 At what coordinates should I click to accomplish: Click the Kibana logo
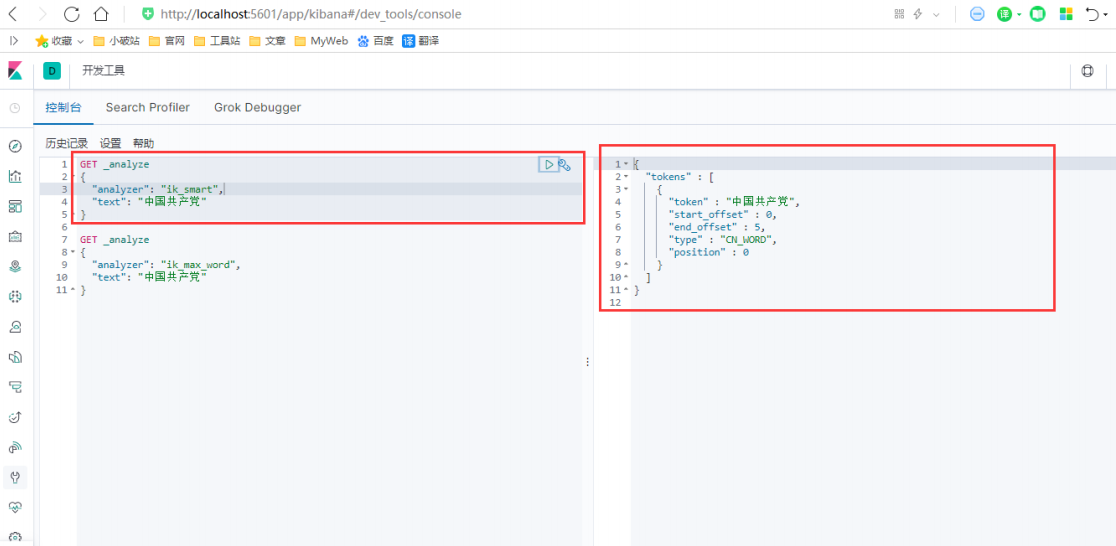click(x=15, y=71)
